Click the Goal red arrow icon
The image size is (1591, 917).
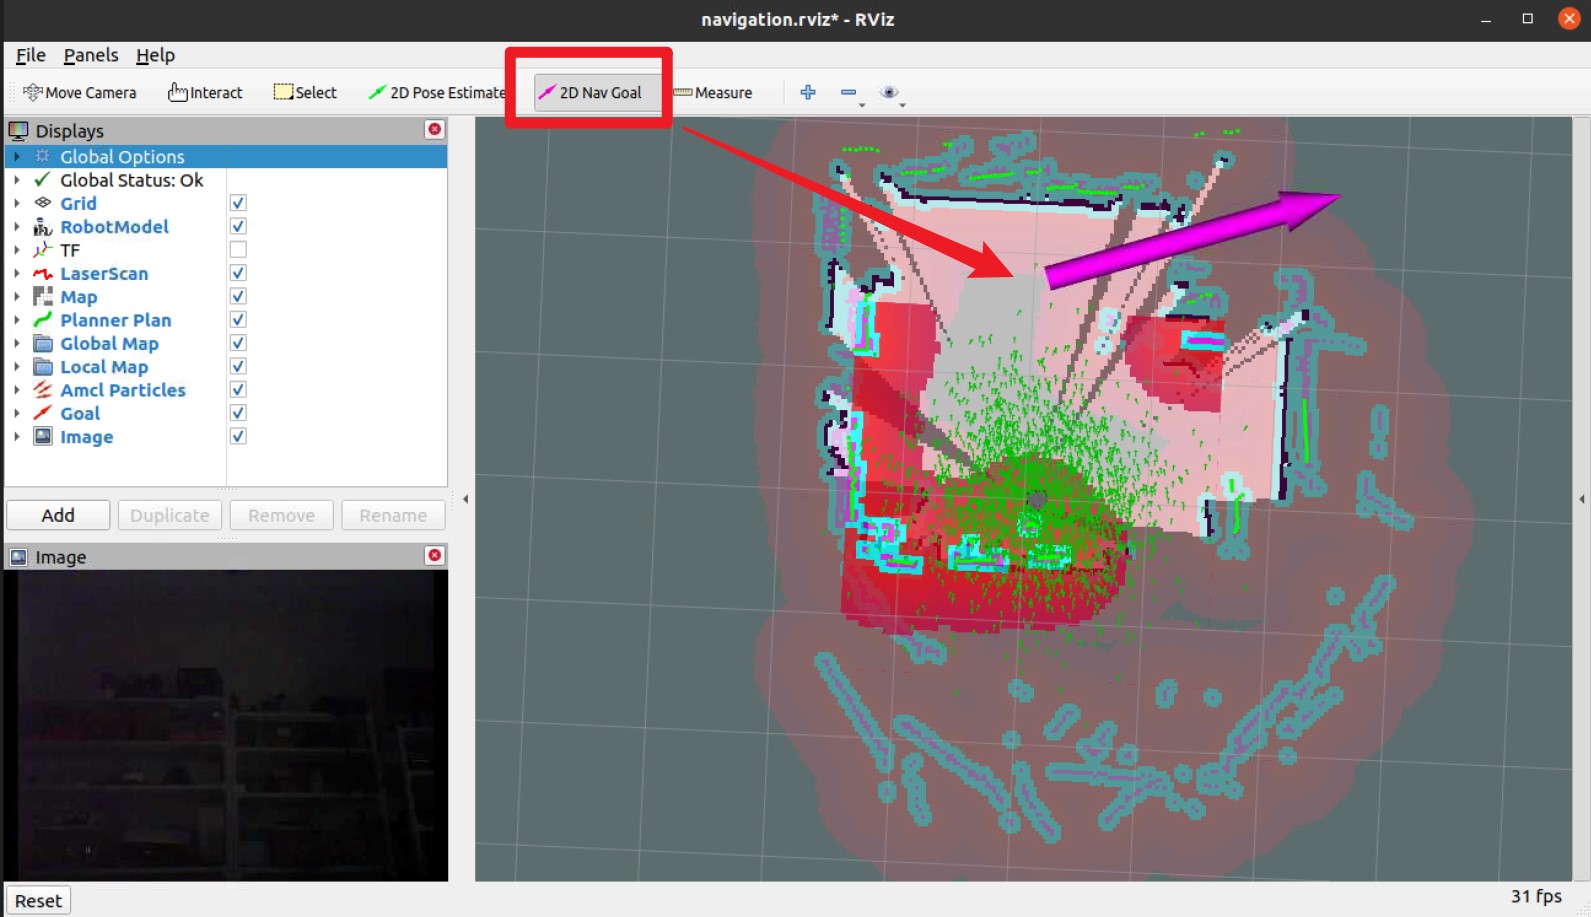point(42,413)
